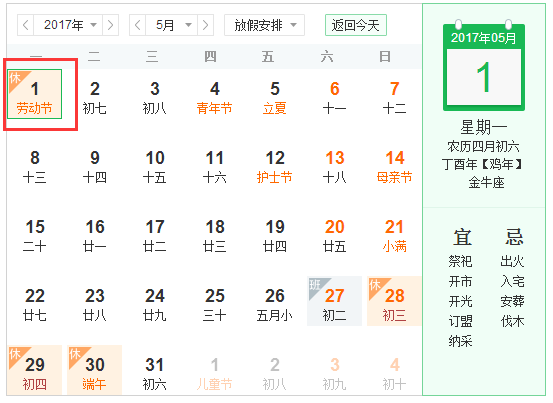Click the 星期一 weekday label
This screenshot has width=553, height=403.
point(484,127)
